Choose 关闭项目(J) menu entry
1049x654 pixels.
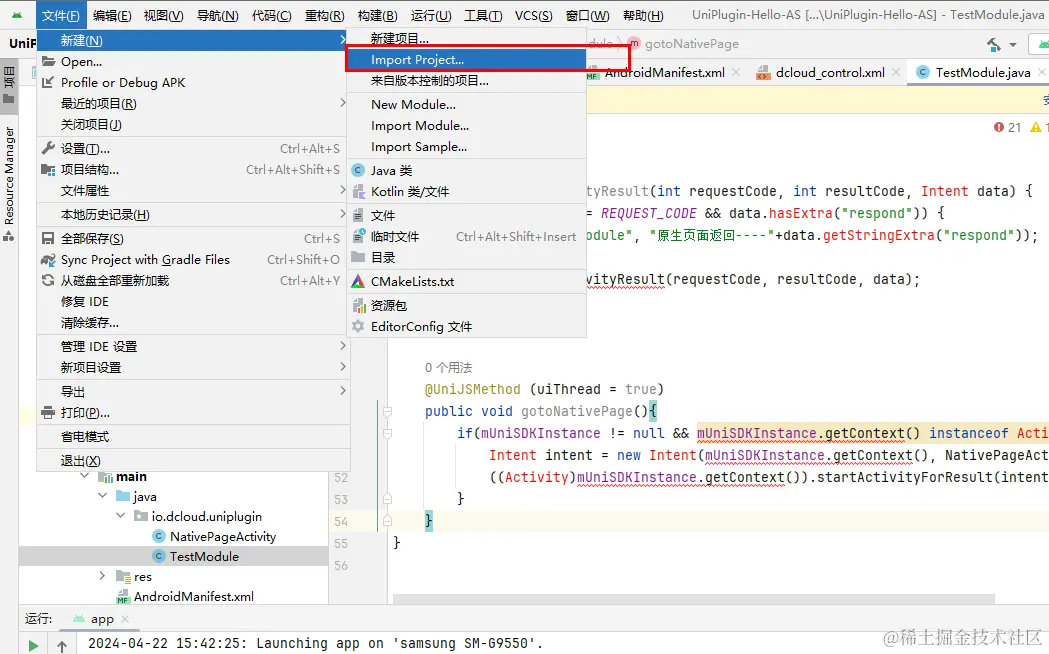(x=193, y=124)
